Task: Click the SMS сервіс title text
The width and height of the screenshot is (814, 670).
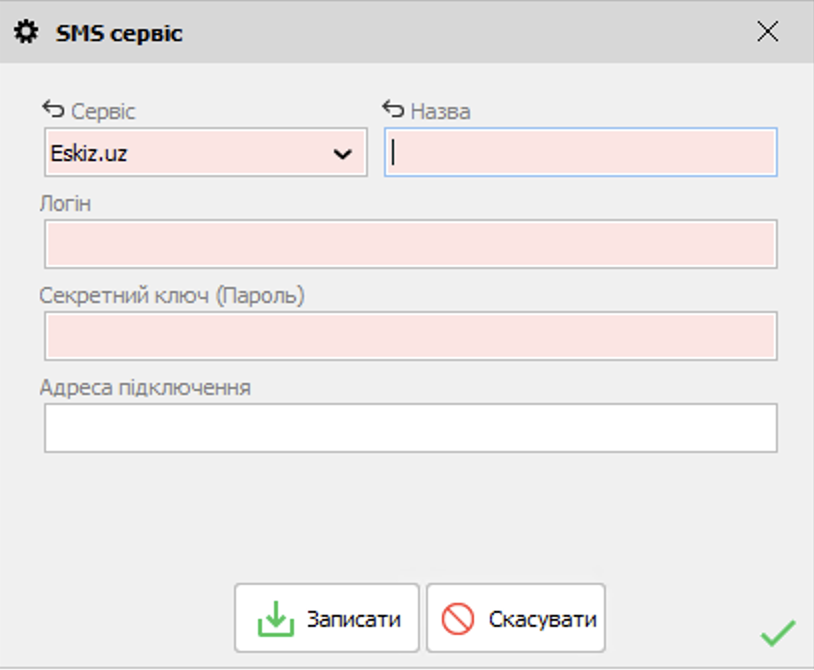Action: [x=119, y=32]
